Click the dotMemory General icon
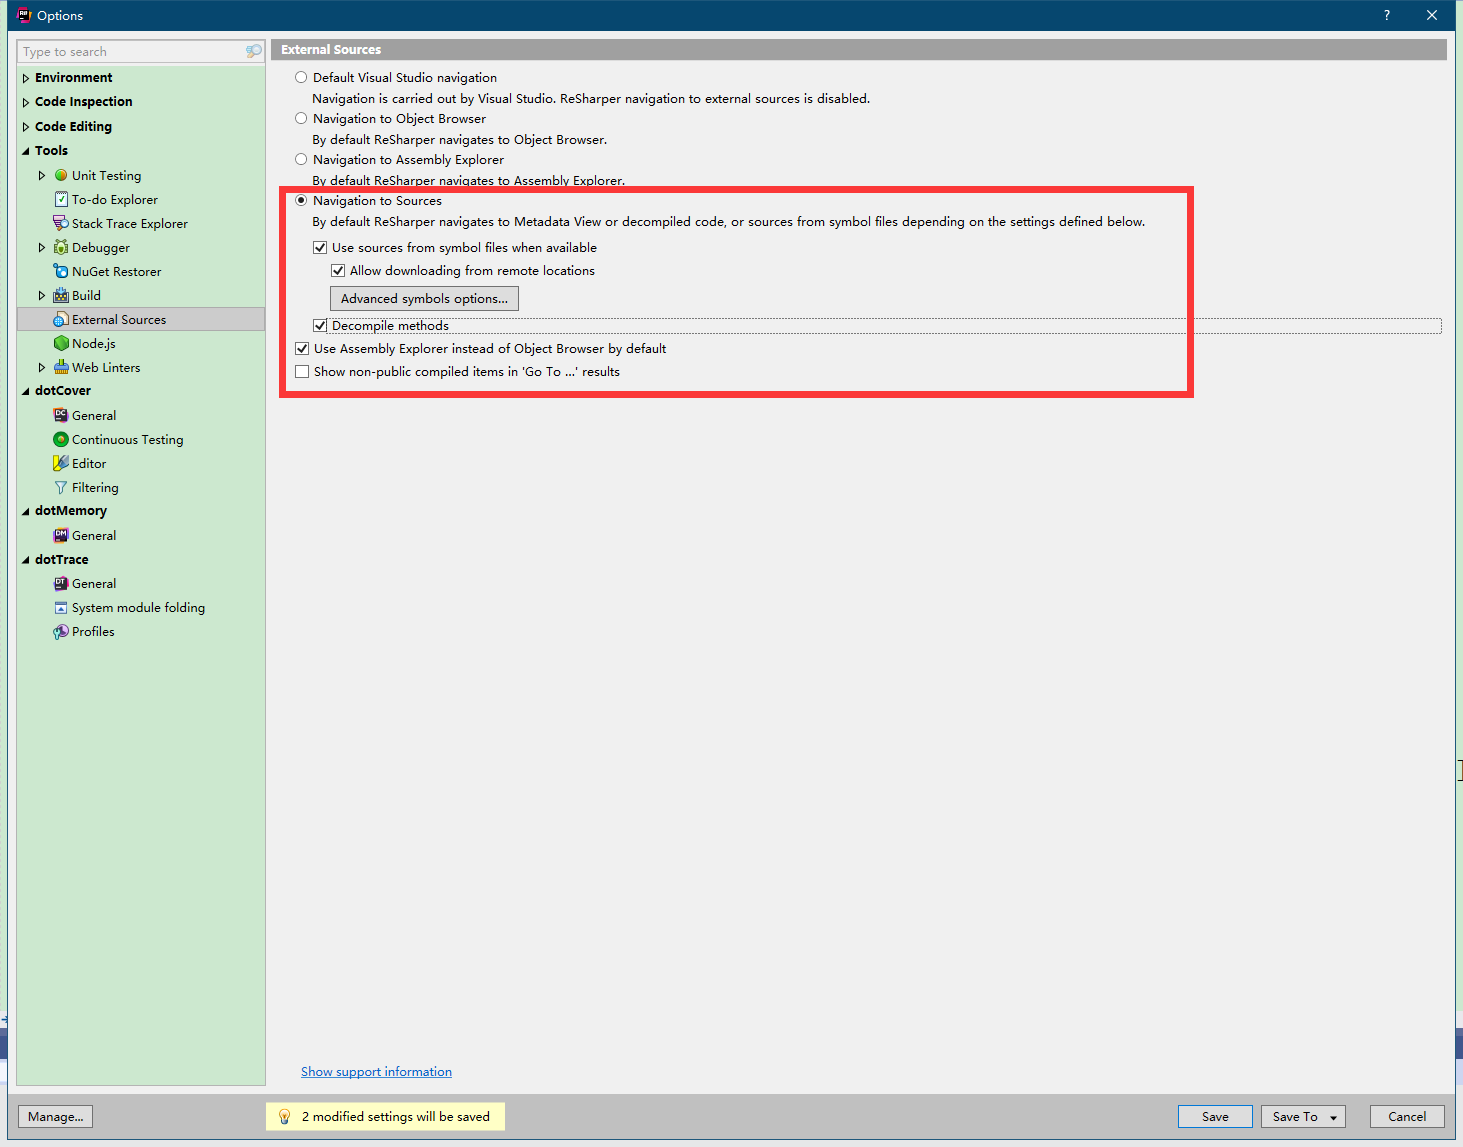 click(x=61, y=535)
